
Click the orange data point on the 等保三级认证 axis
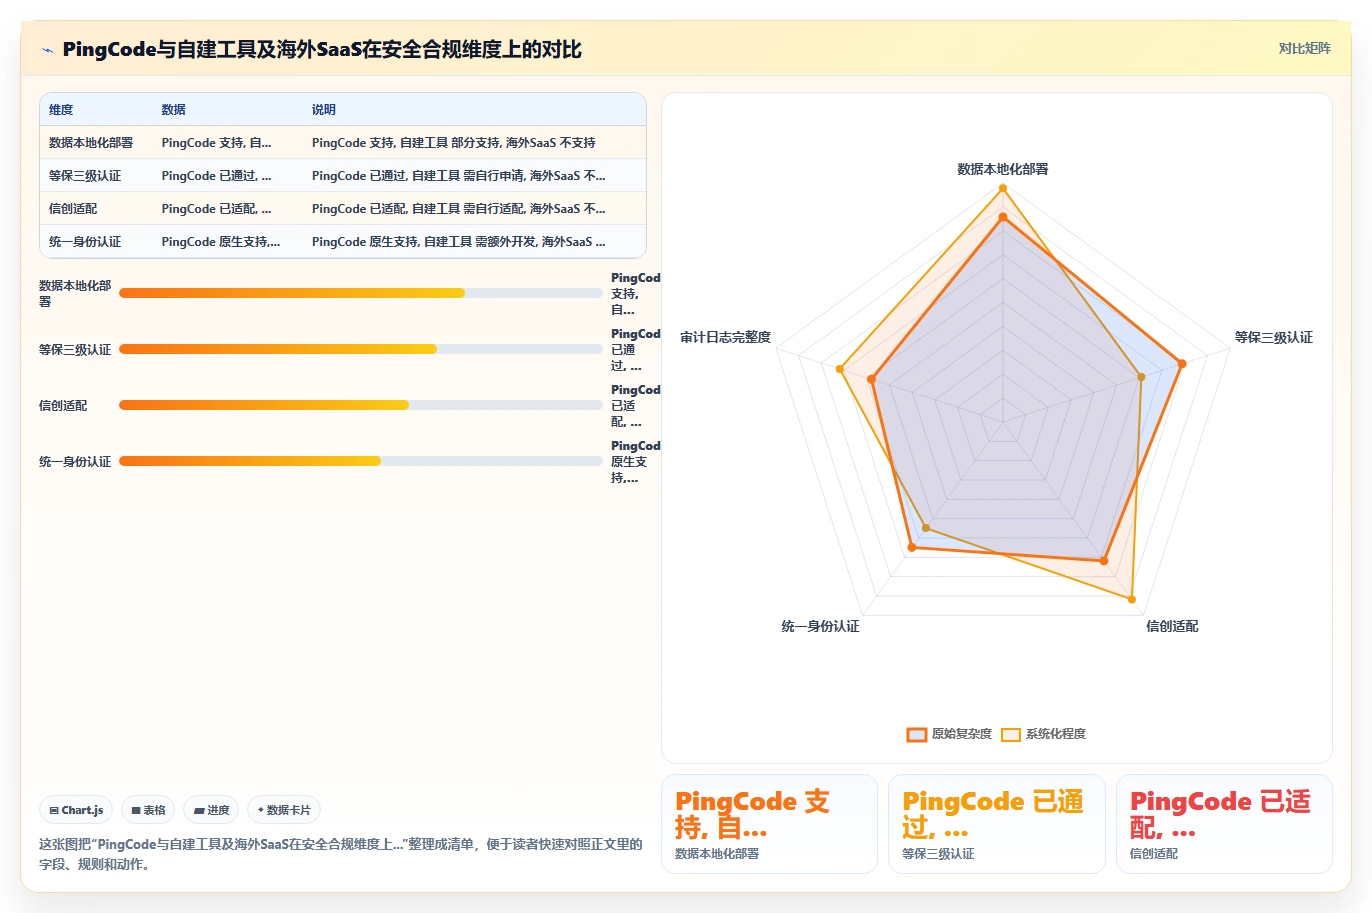point(1181,364)
